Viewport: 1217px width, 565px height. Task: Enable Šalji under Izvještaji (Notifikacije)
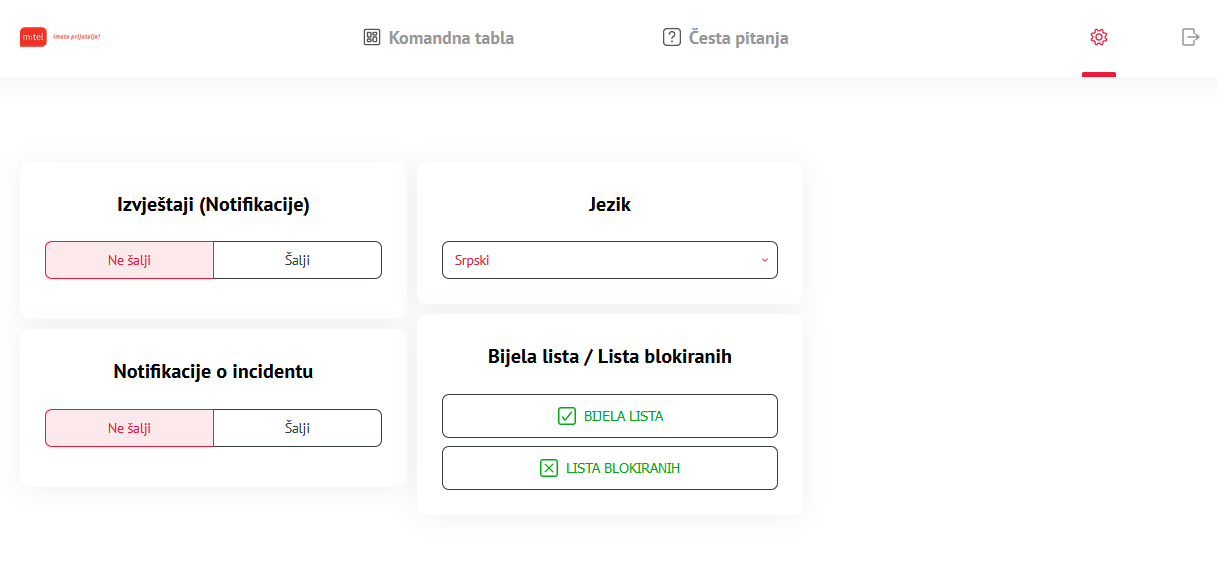(x=297, y=260)
